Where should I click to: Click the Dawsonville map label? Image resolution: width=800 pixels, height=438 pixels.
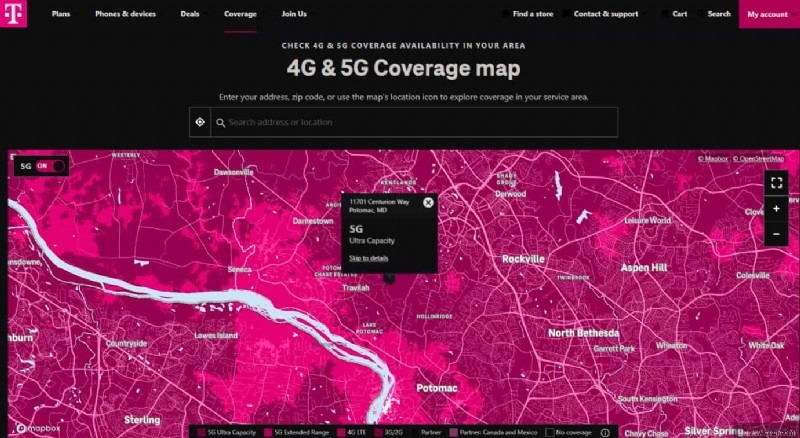click(x=234, y=172)
